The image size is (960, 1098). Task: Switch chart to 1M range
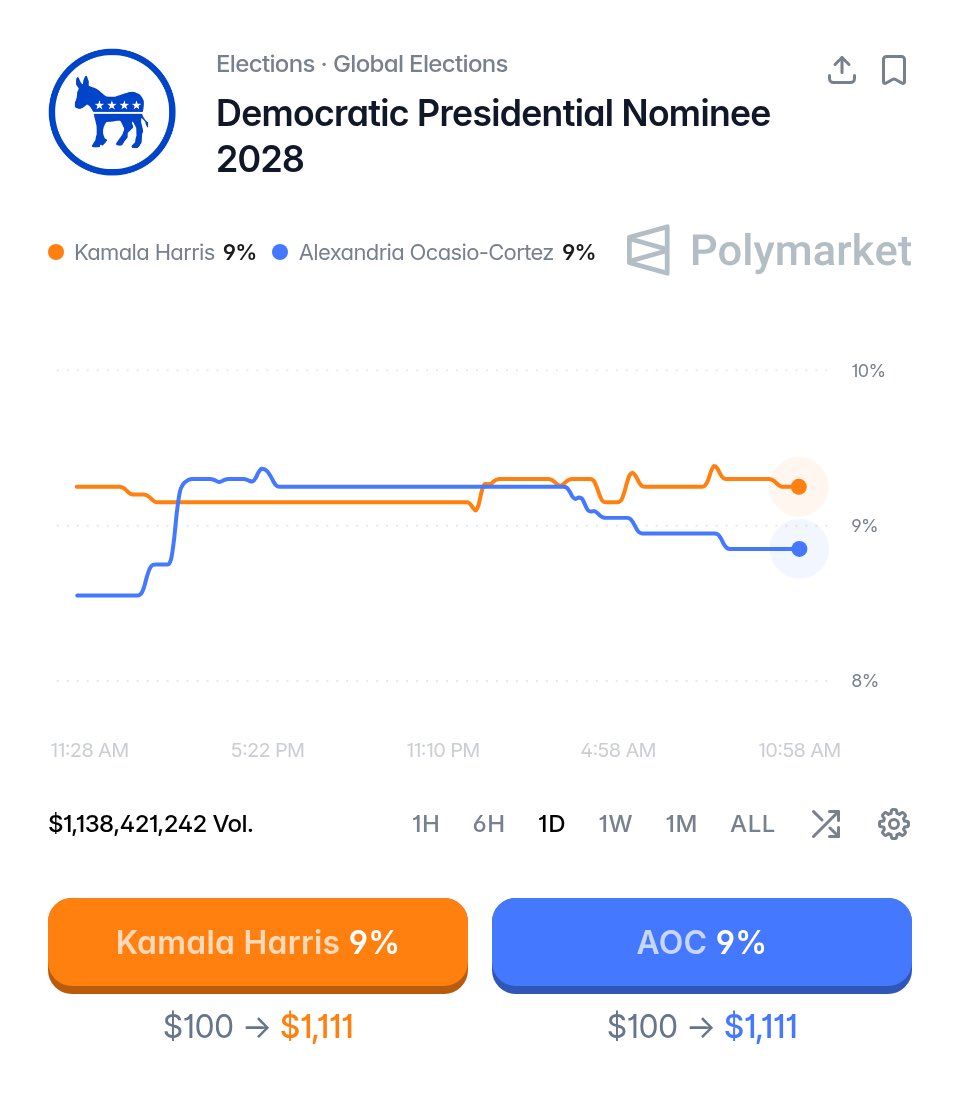pos(681,824)
